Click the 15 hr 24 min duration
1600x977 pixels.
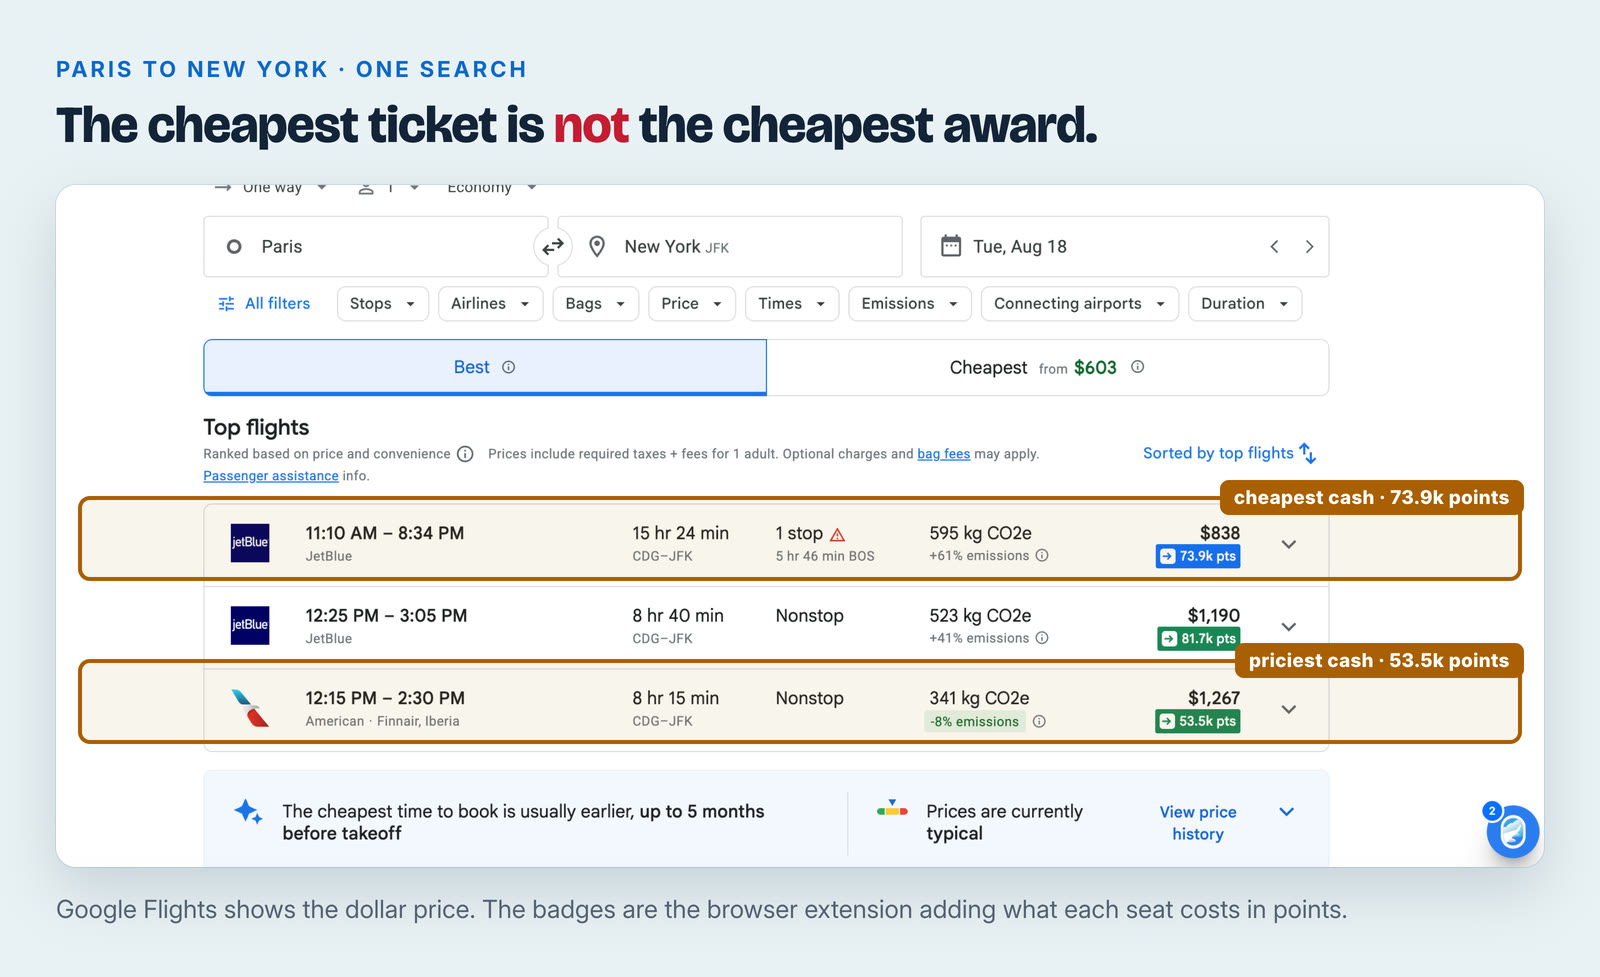tap(680, 533)
